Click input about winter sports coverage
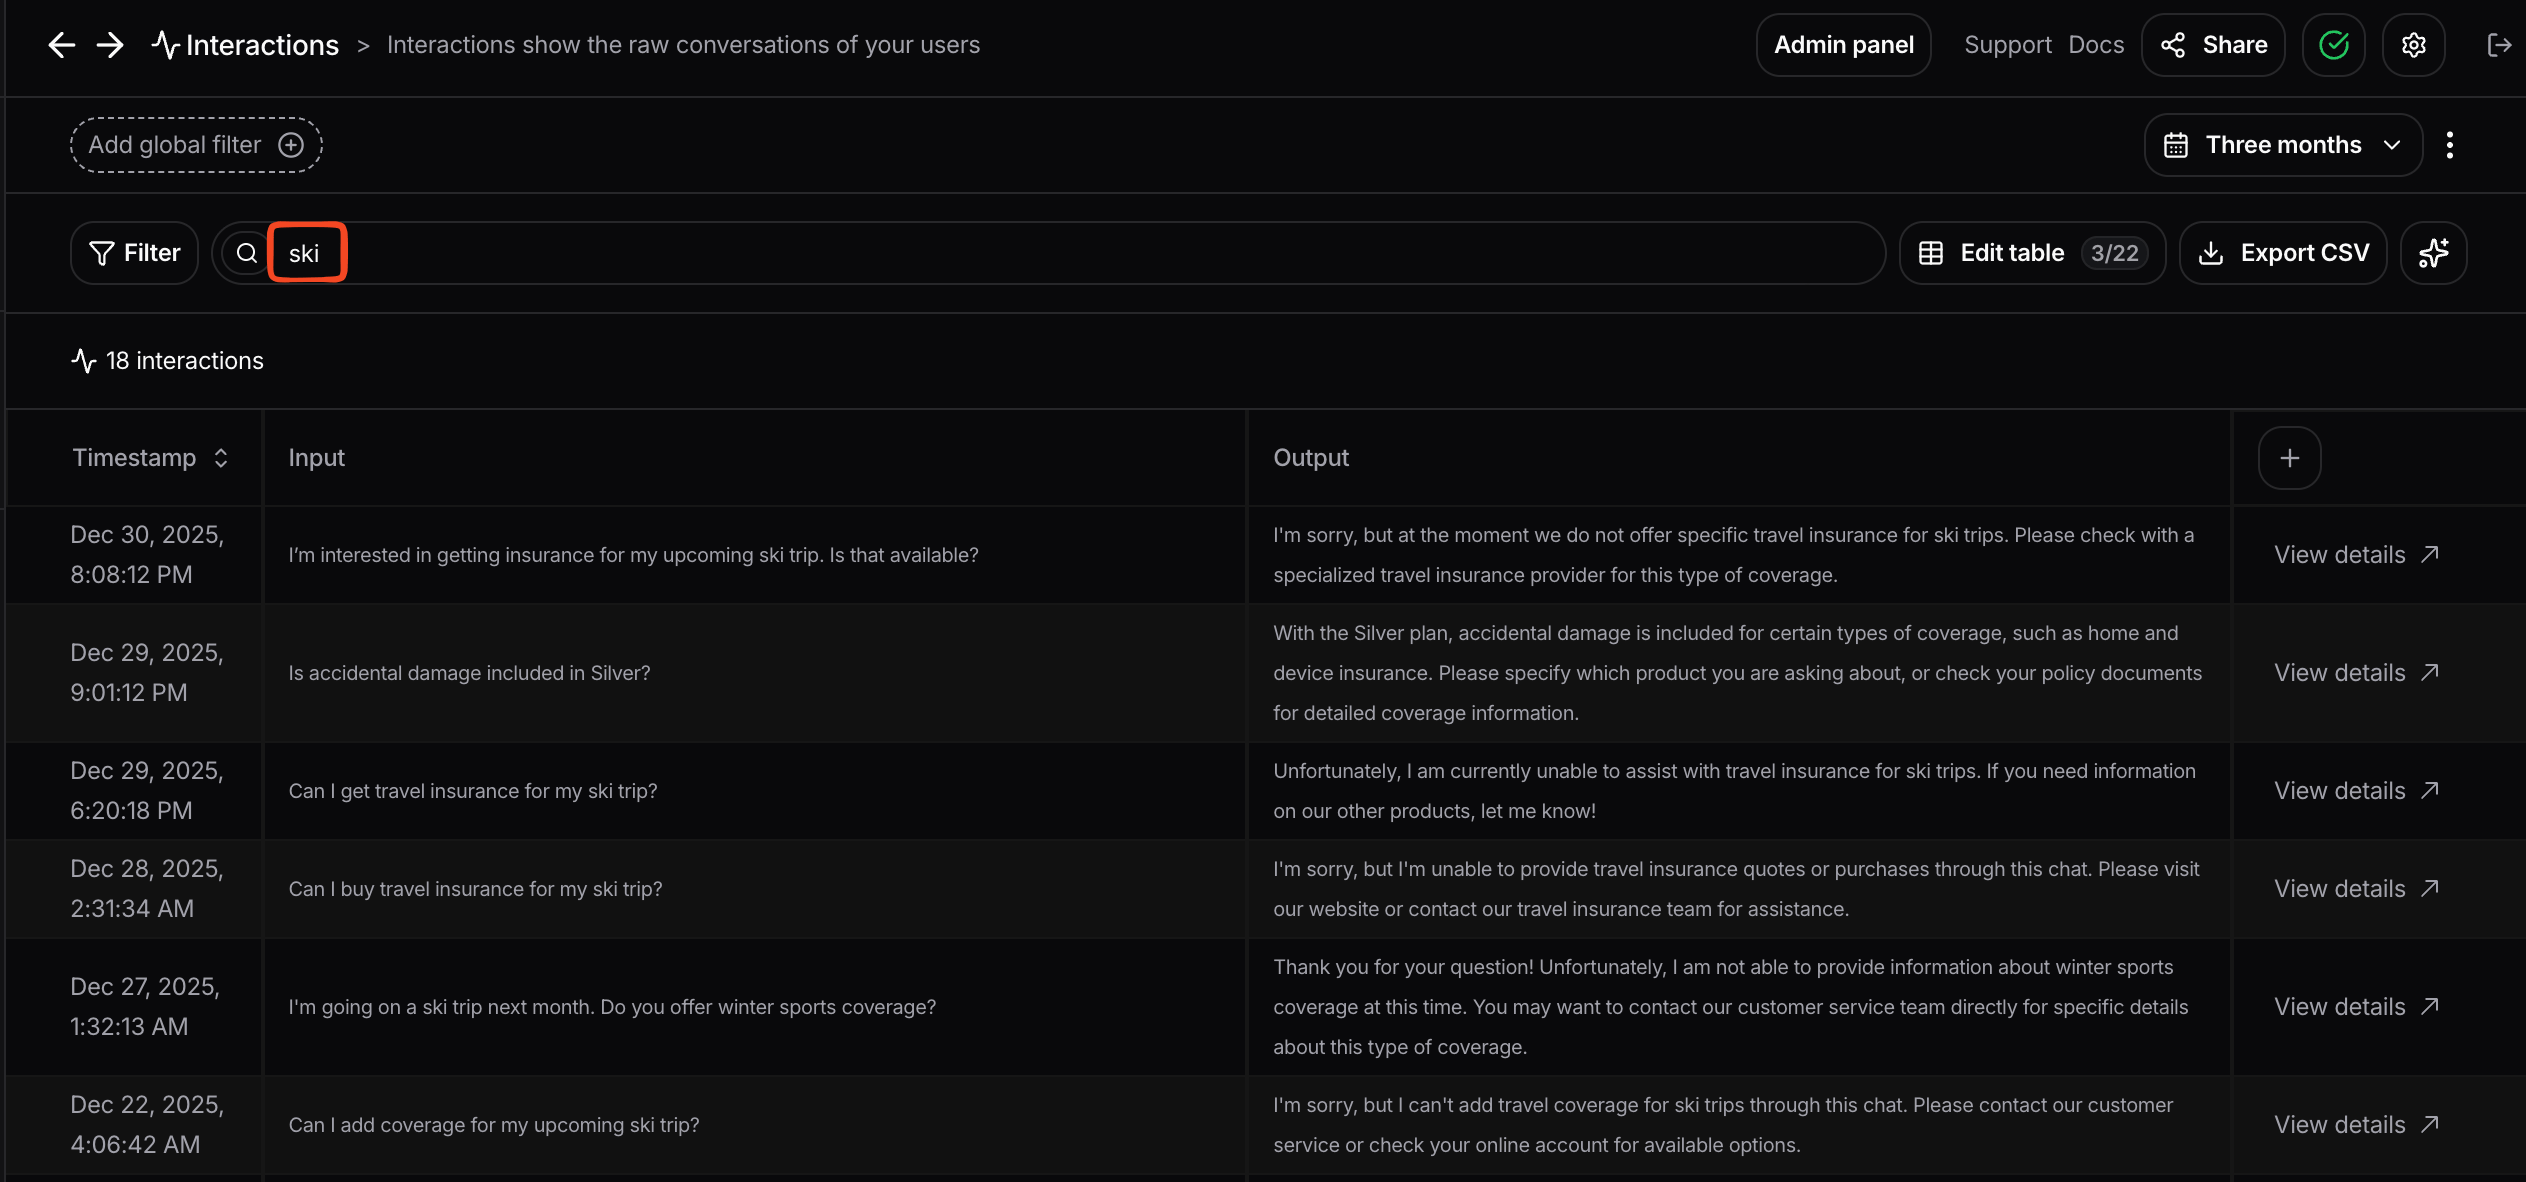2526x1182 pixels. pos(612,1007)
